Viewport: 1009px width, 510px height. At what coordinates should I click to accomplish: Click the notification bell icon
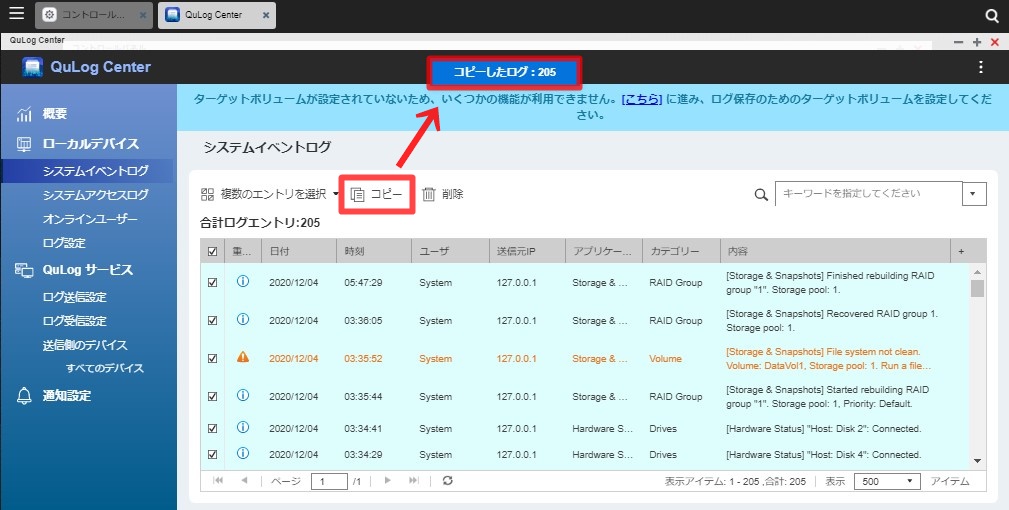pos(24,396)
